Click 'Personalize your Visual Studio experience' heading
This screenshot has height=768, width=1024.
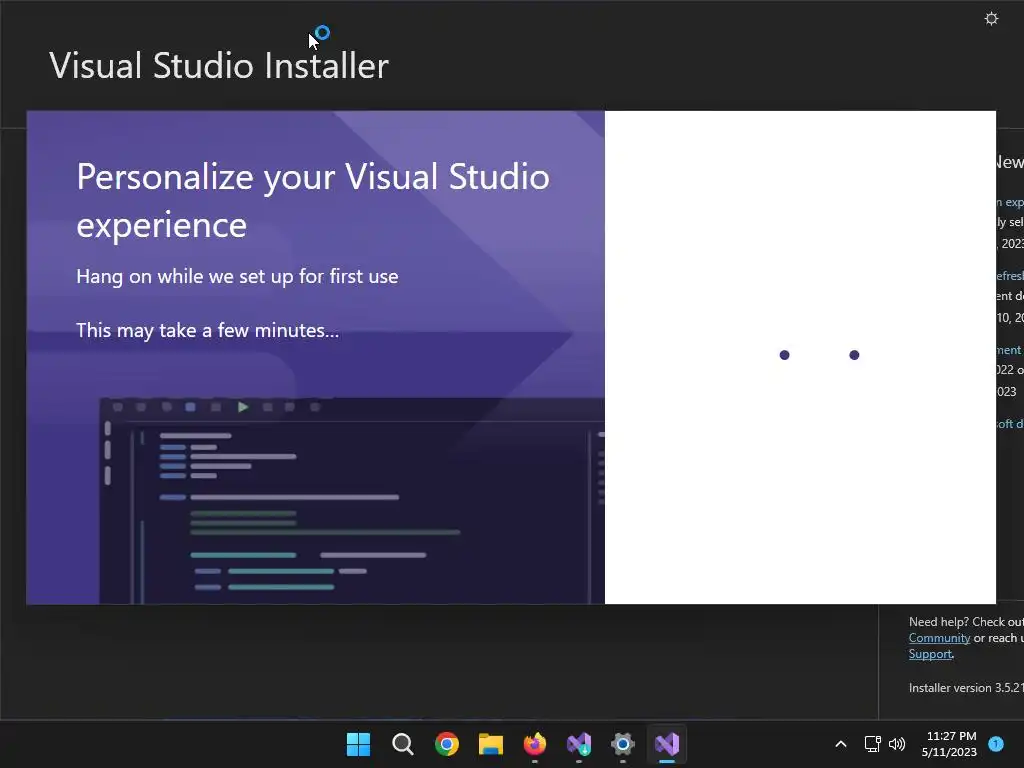coord(313,200)
